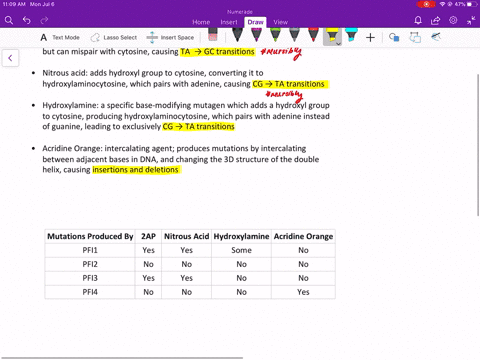Screen dimensions: 480x360
Task: Click the "Yes" cell in PFI4 row
Action: 303,292
